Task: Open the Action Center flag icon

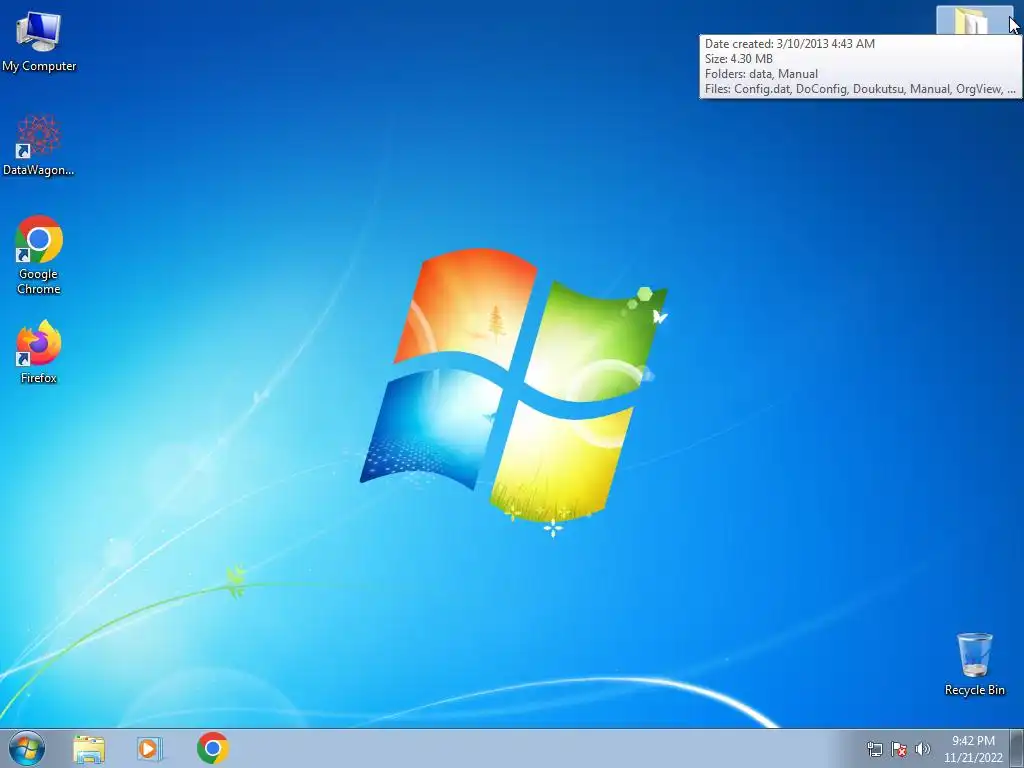Action: 899,749
